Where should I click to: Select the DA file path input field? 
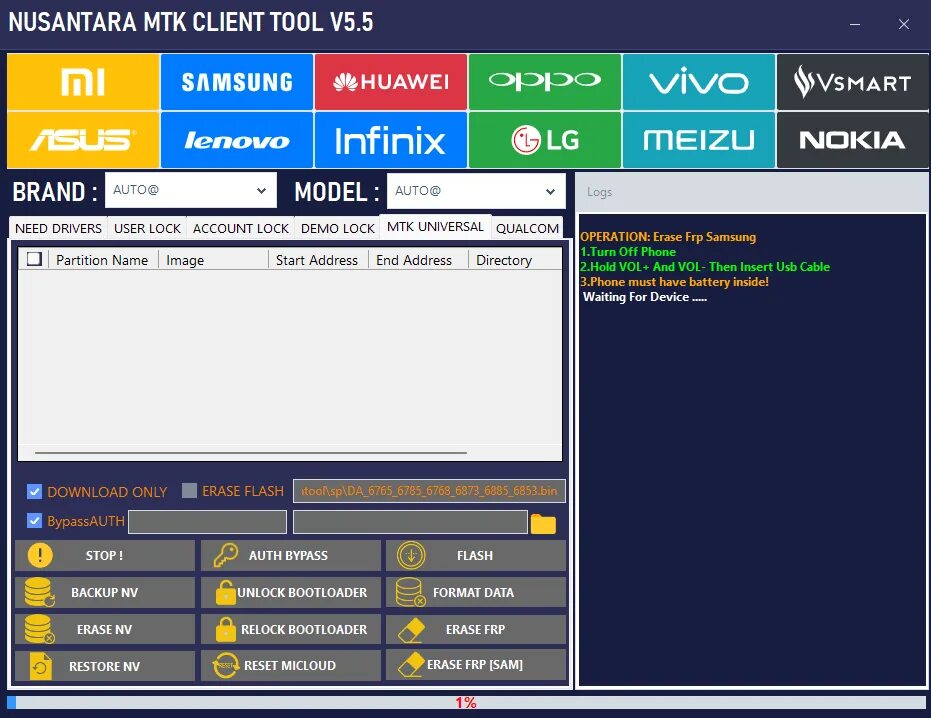point(430,491)
